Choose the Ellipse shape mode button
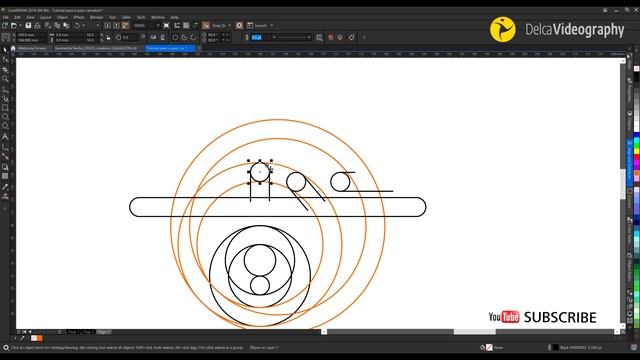Viewport: 640px width, 360px height. [175, 38]
